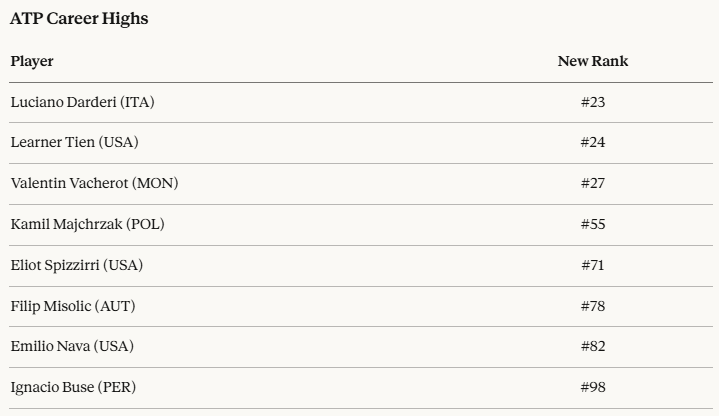Screen dimensions: 719x416
Task: Click the #82 rank value
Action: (x=593, y=346)
